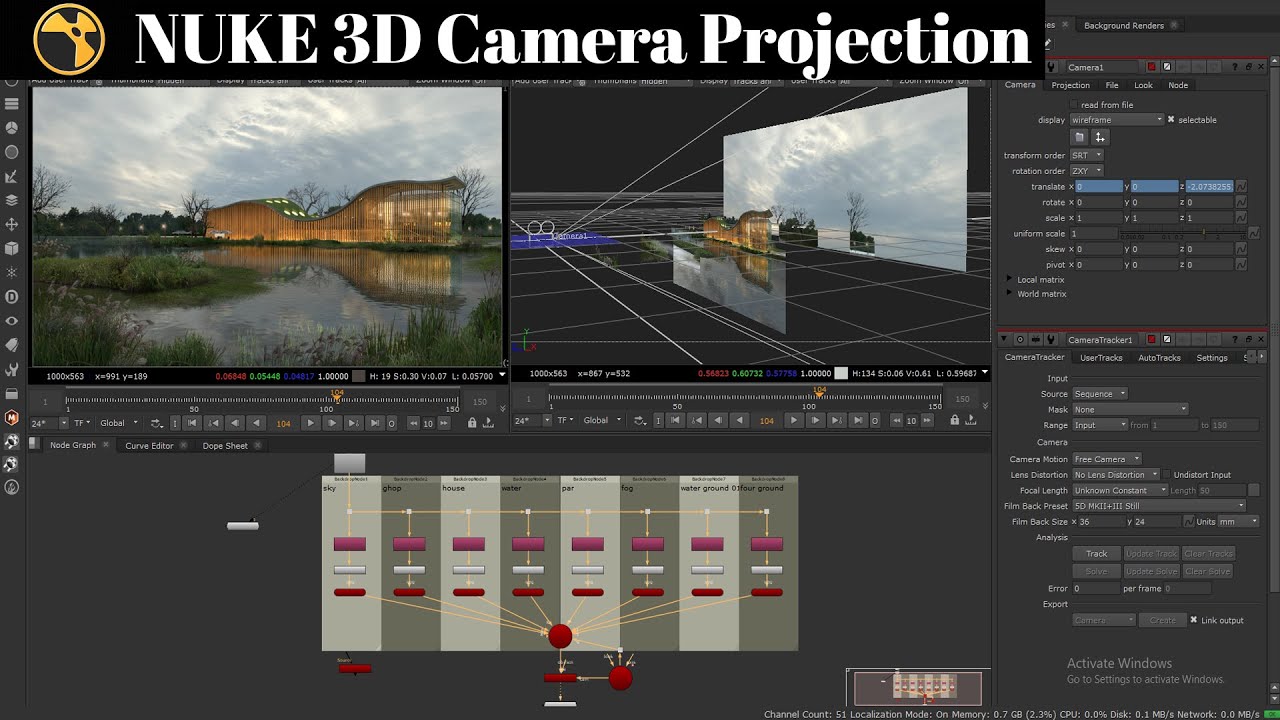Switch to the Look tab in Camera1

1143,85
